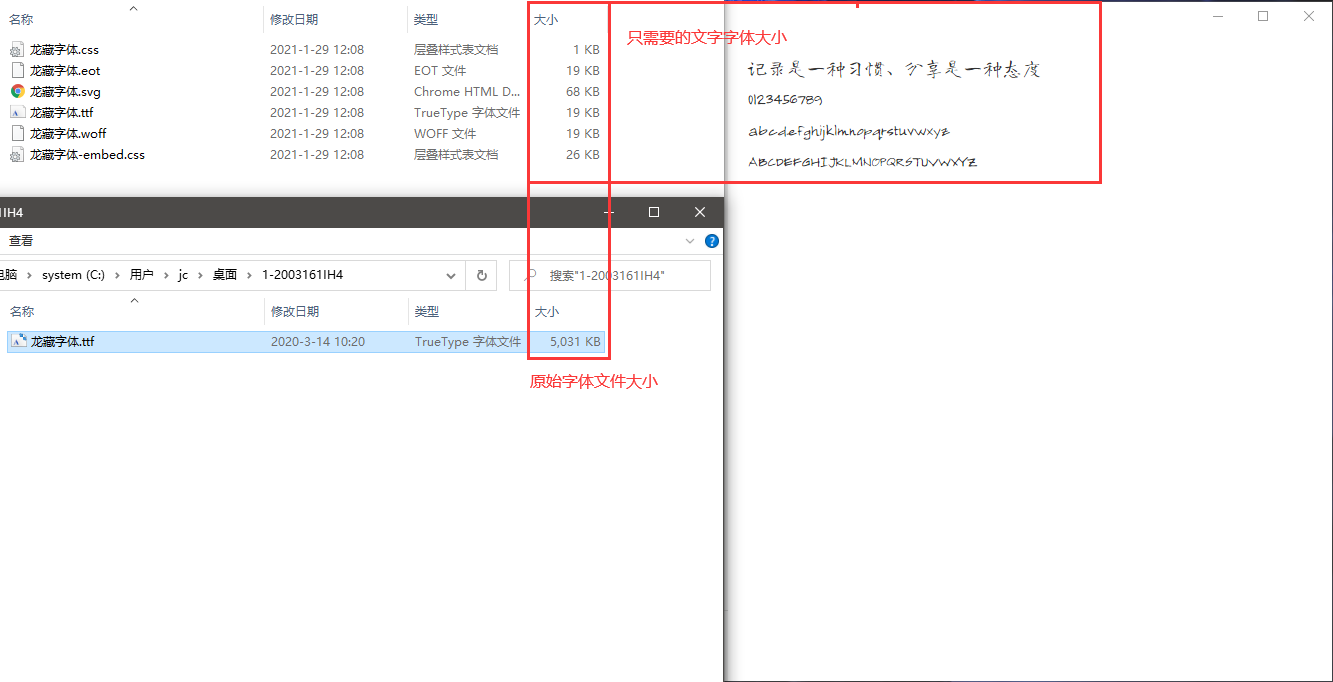The width and height of the screenshot is (1333, 682).
Task: Click the type 层叠样式表文档 of 龙藏字体.css
Action: pyautogui.click(x=456, y=49)
